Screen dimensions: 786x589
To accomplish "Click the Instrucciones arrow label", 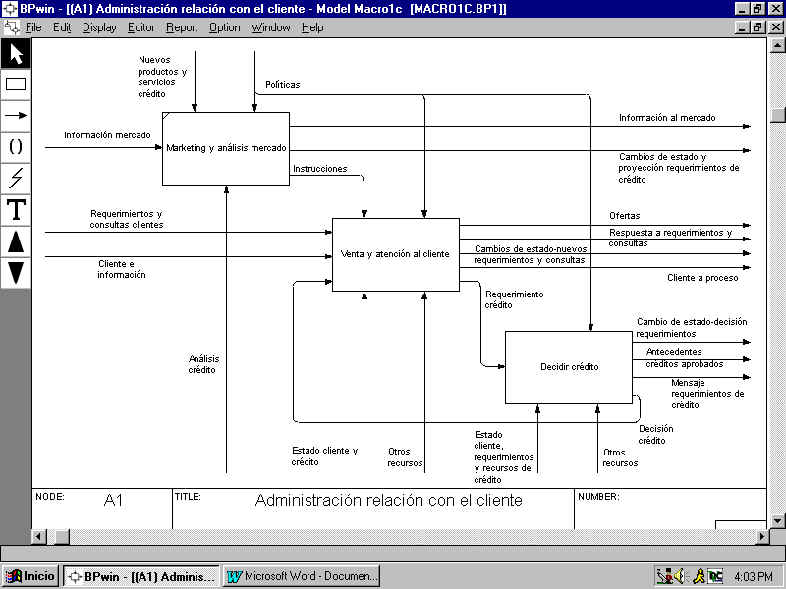I will pyautogui.click(x=320, y=169).
